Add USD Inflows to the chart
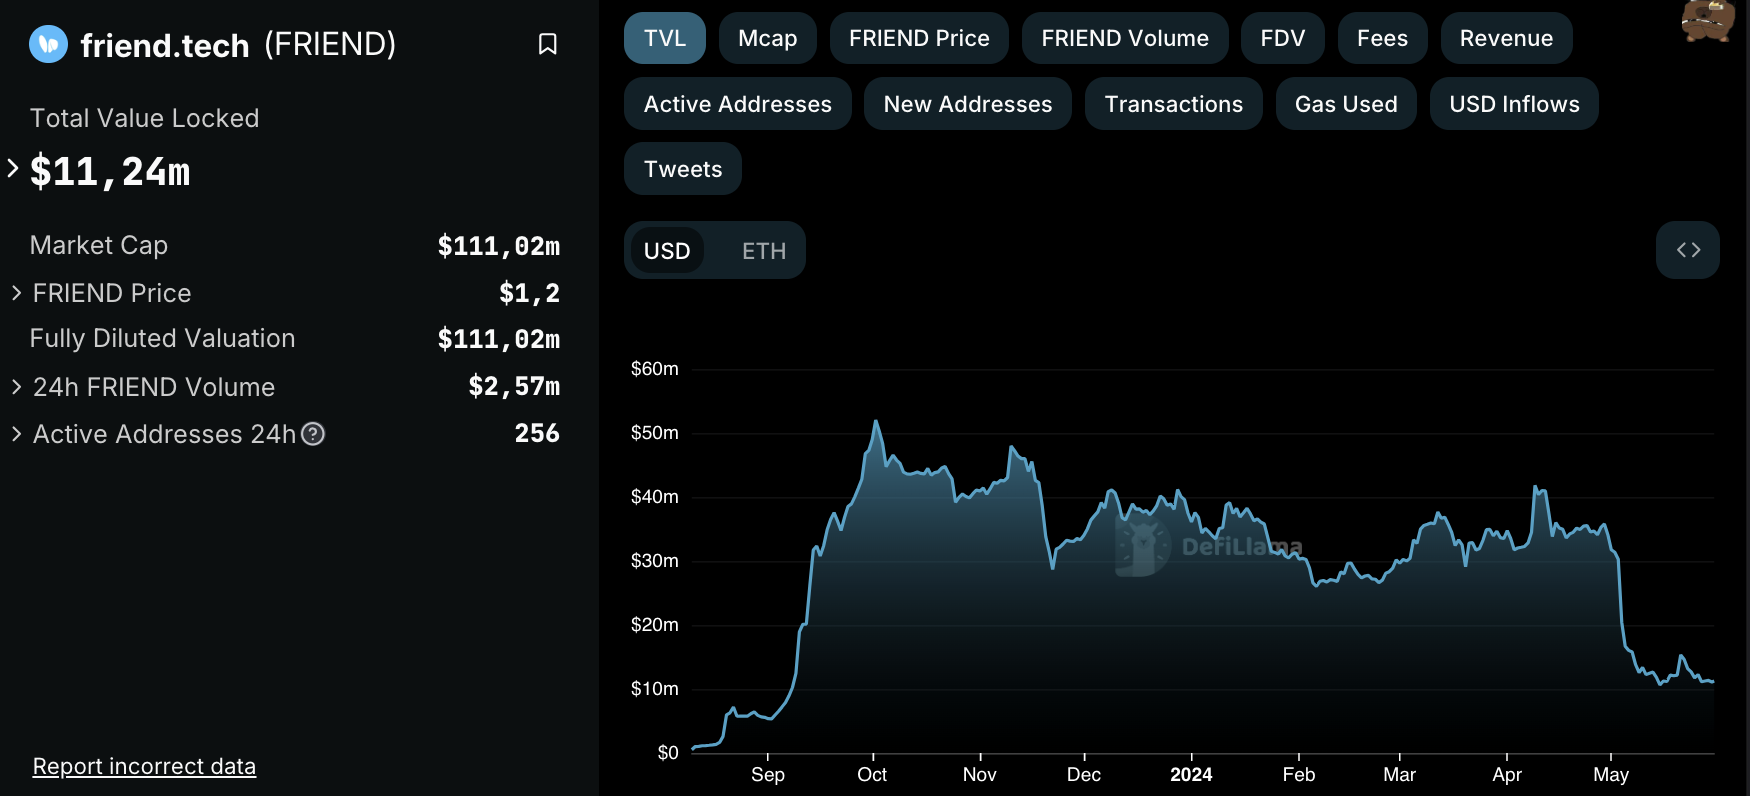This screenshot has height=796, width=1750. click(x=1513, y=104)
